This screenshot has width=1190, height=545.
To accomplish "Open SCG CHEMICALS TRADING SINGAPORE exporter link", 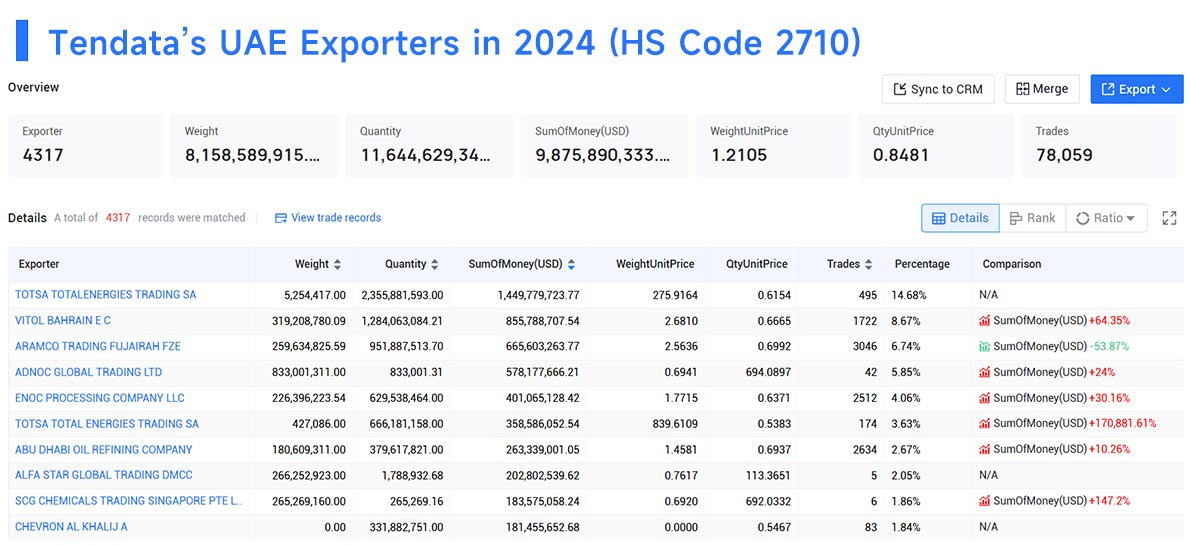I will tap(129, 501).
